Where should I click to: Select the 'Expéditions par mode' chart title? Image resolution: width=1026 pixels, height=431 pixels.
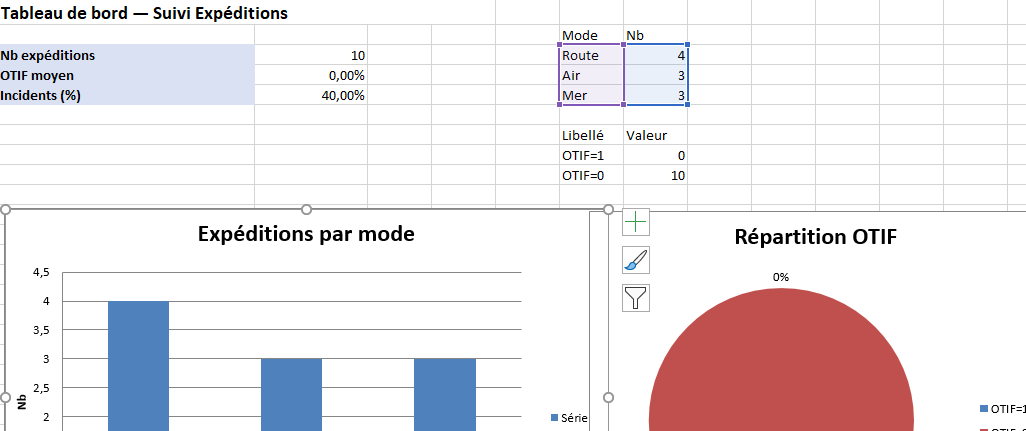click(306, 234)
